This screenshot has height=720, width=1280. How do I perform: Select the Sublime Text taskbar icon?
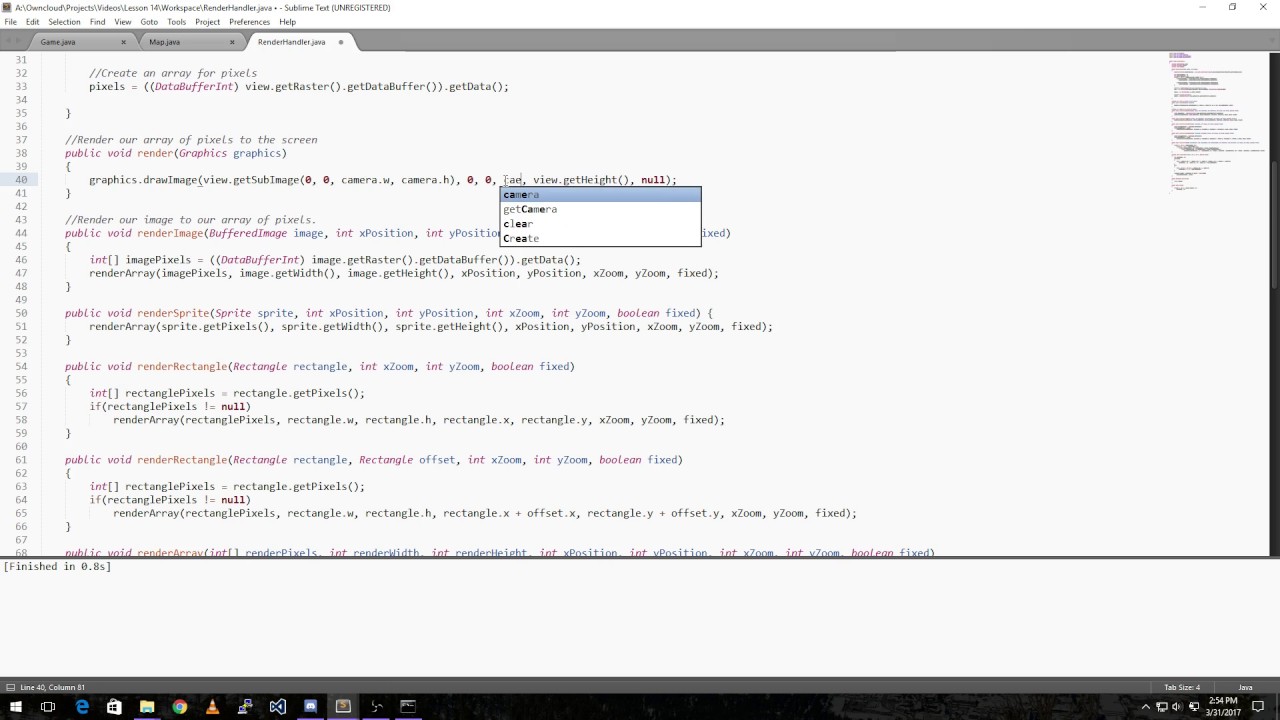click(343, 707)
